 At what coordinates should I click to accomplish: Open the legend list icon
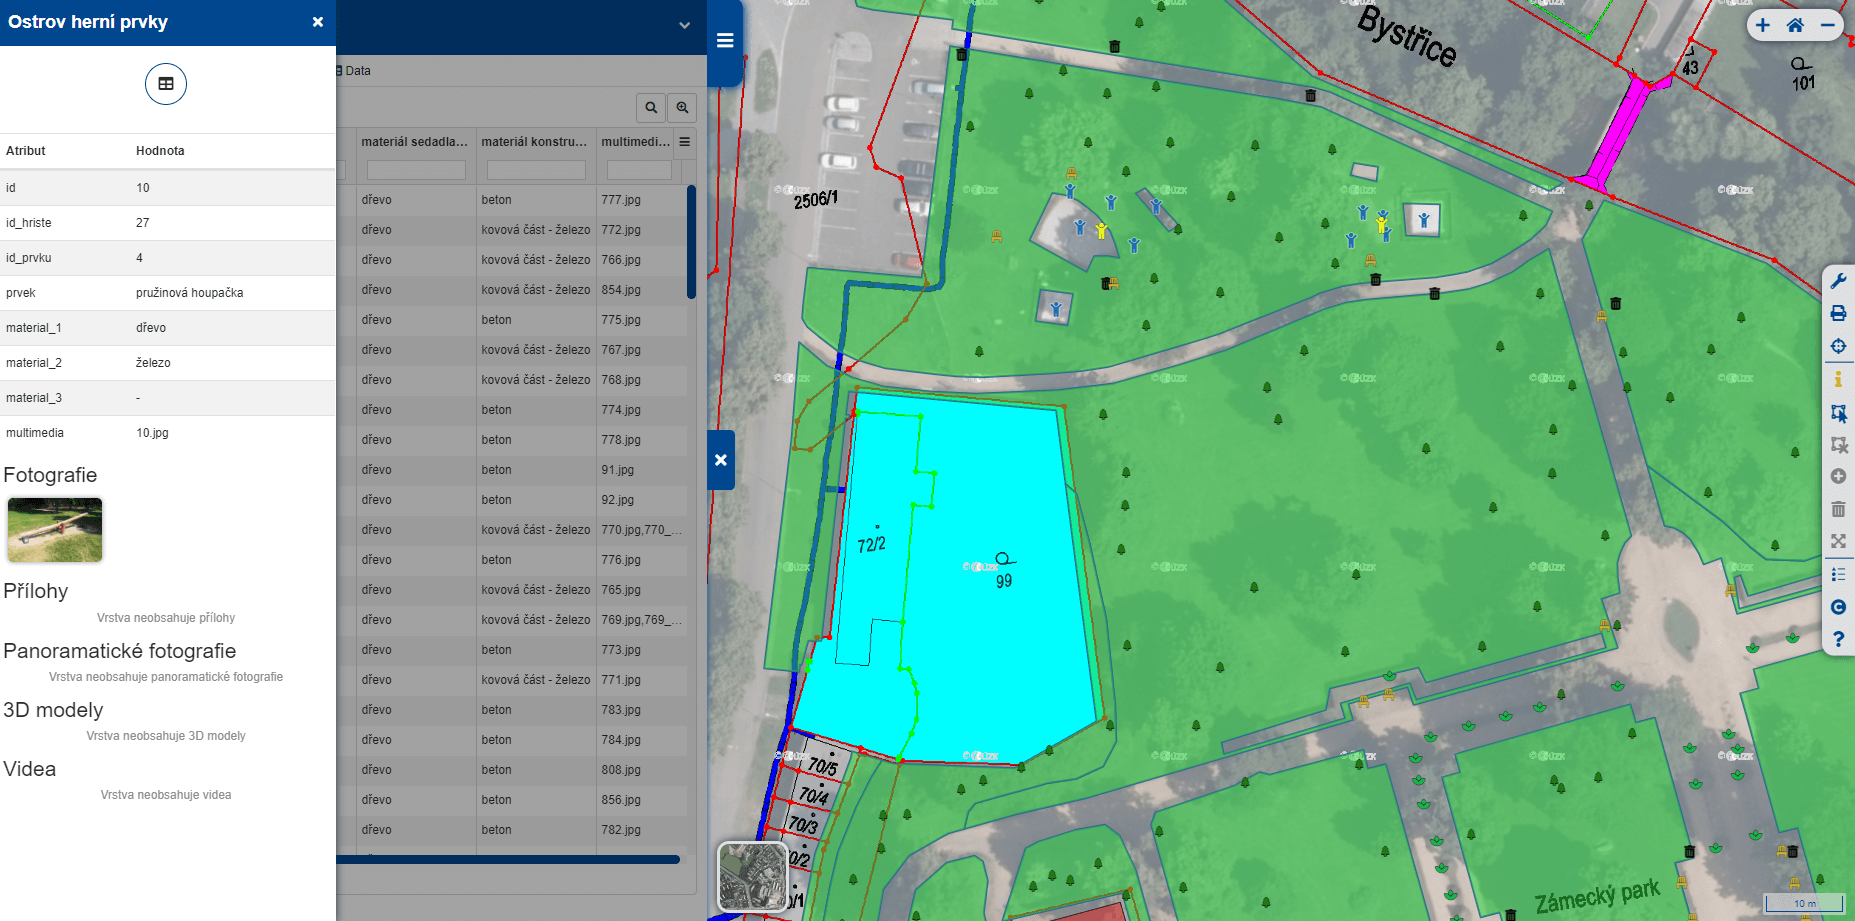point(1838,574)
